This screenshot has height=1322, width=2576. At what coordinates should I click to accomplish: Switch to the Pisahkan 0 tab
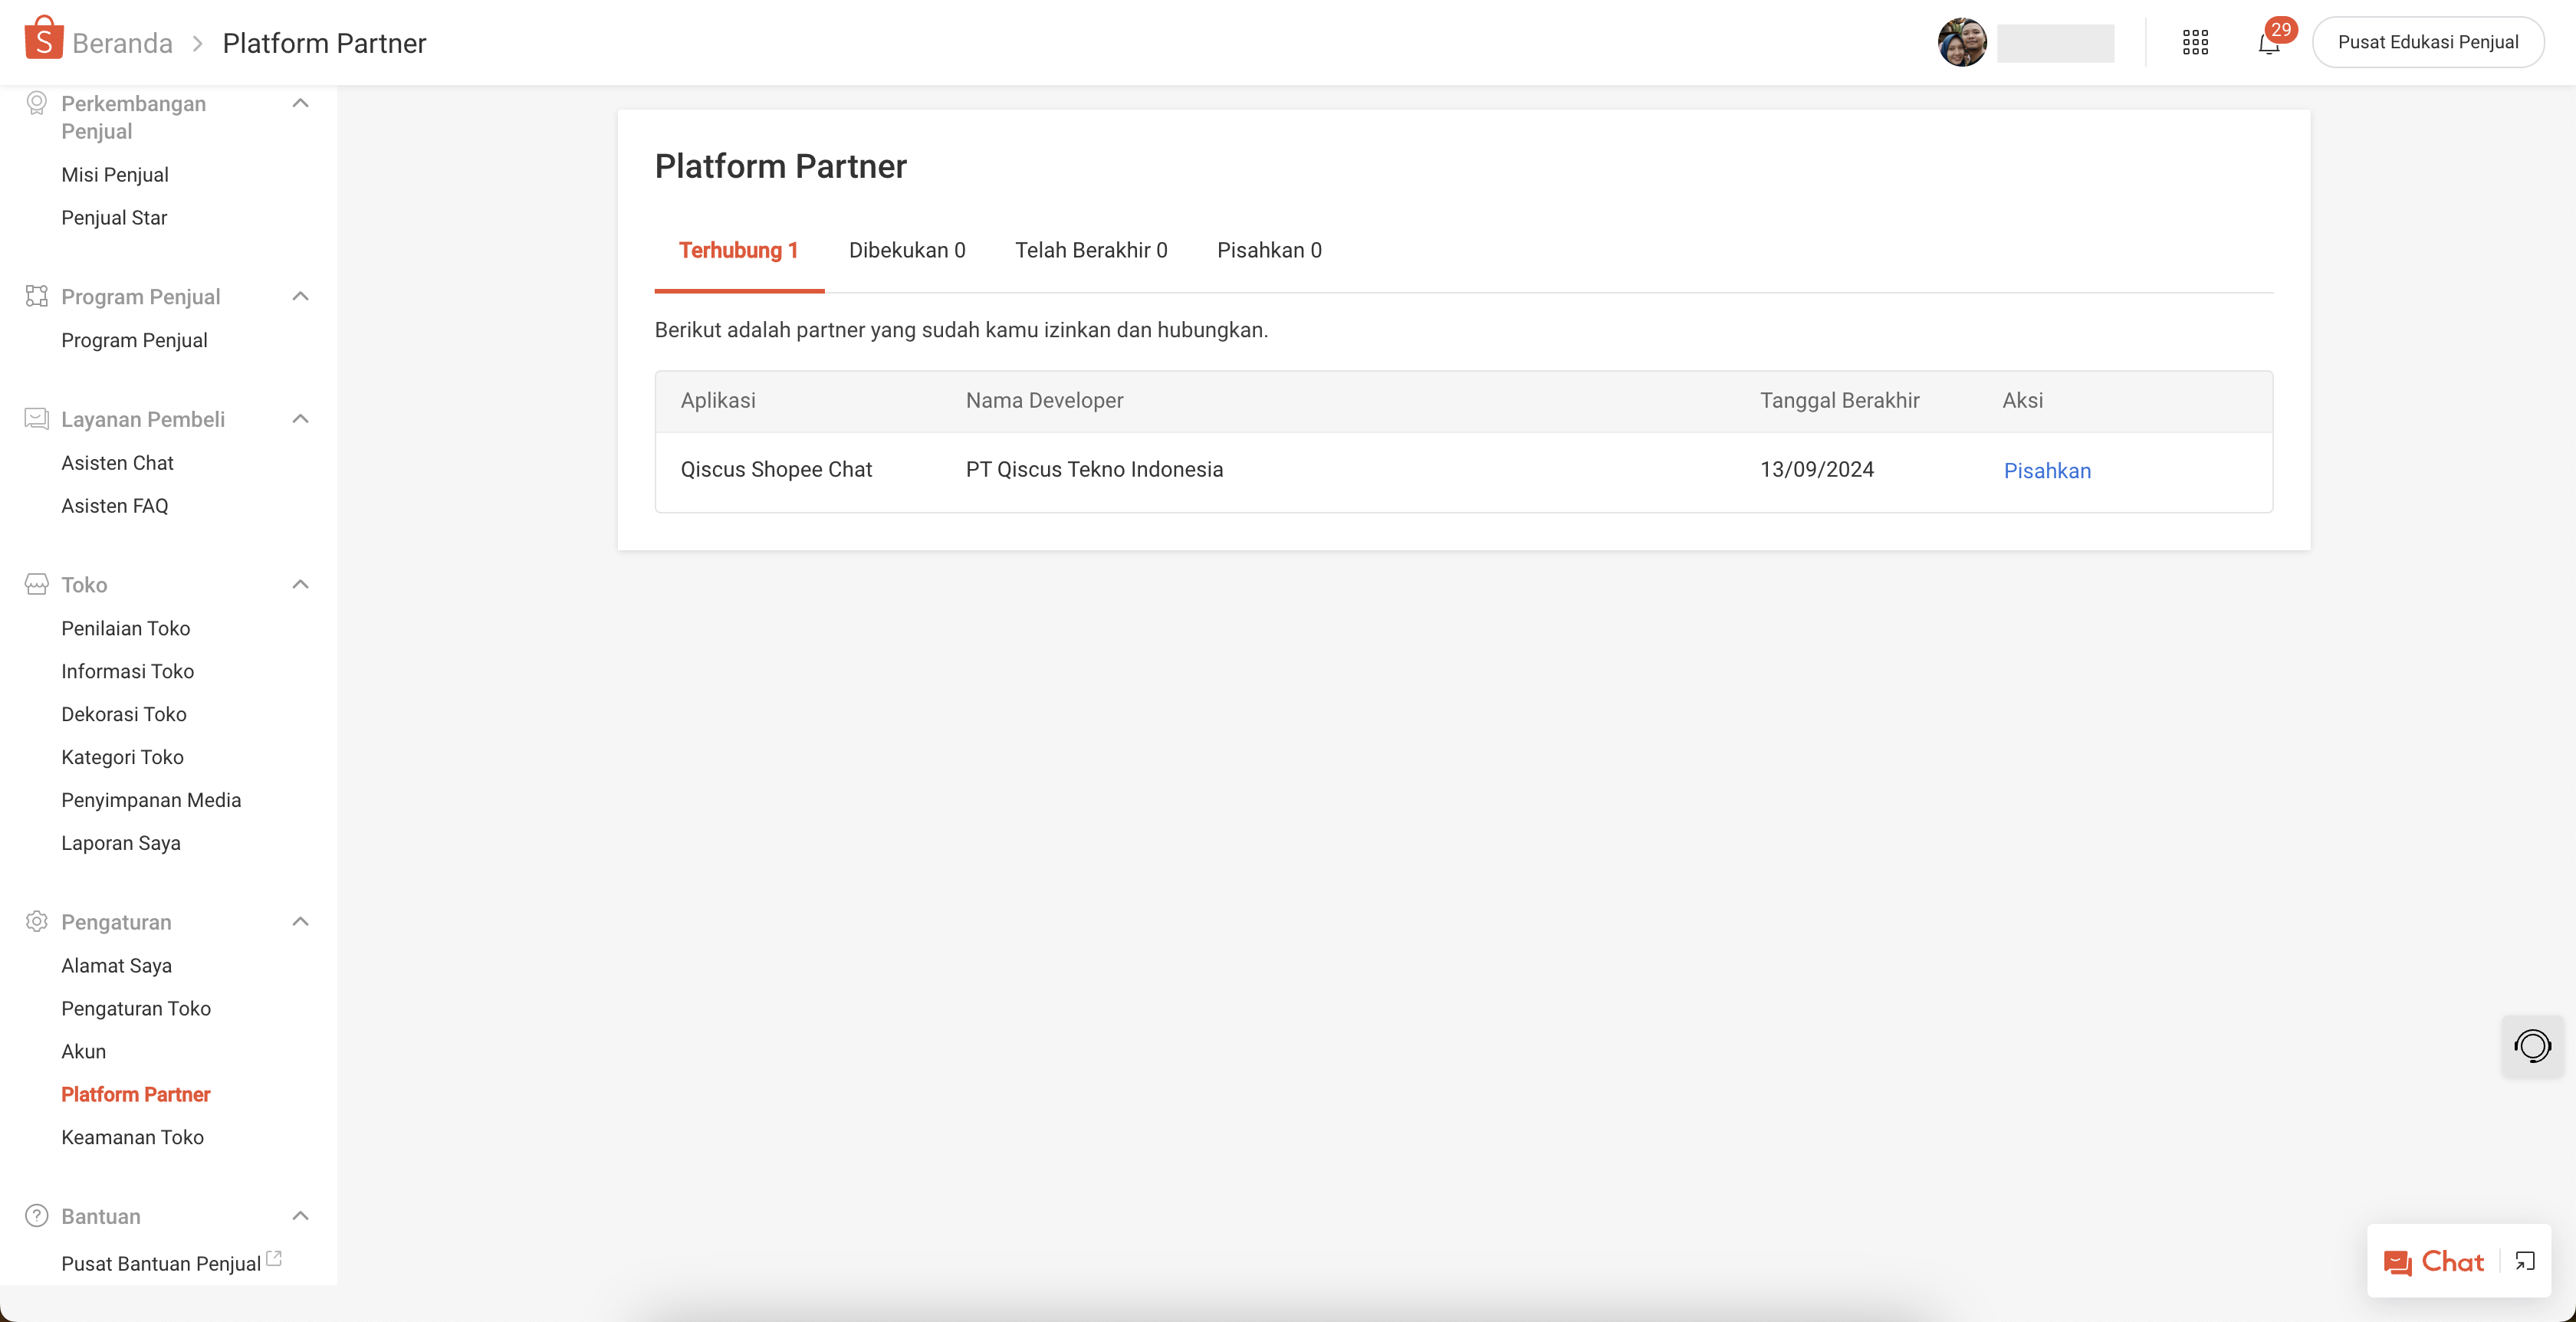pyautogui.click(x=1269, y=250)
